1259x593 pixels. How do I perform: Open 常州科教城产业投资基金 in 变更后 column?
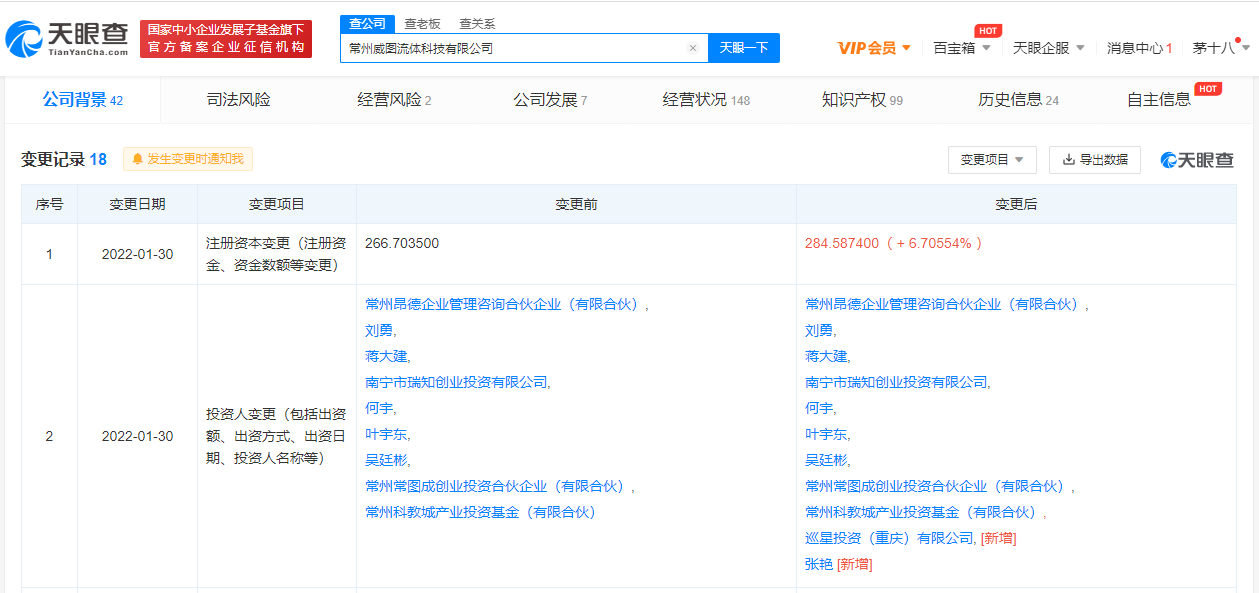point(923,512)
